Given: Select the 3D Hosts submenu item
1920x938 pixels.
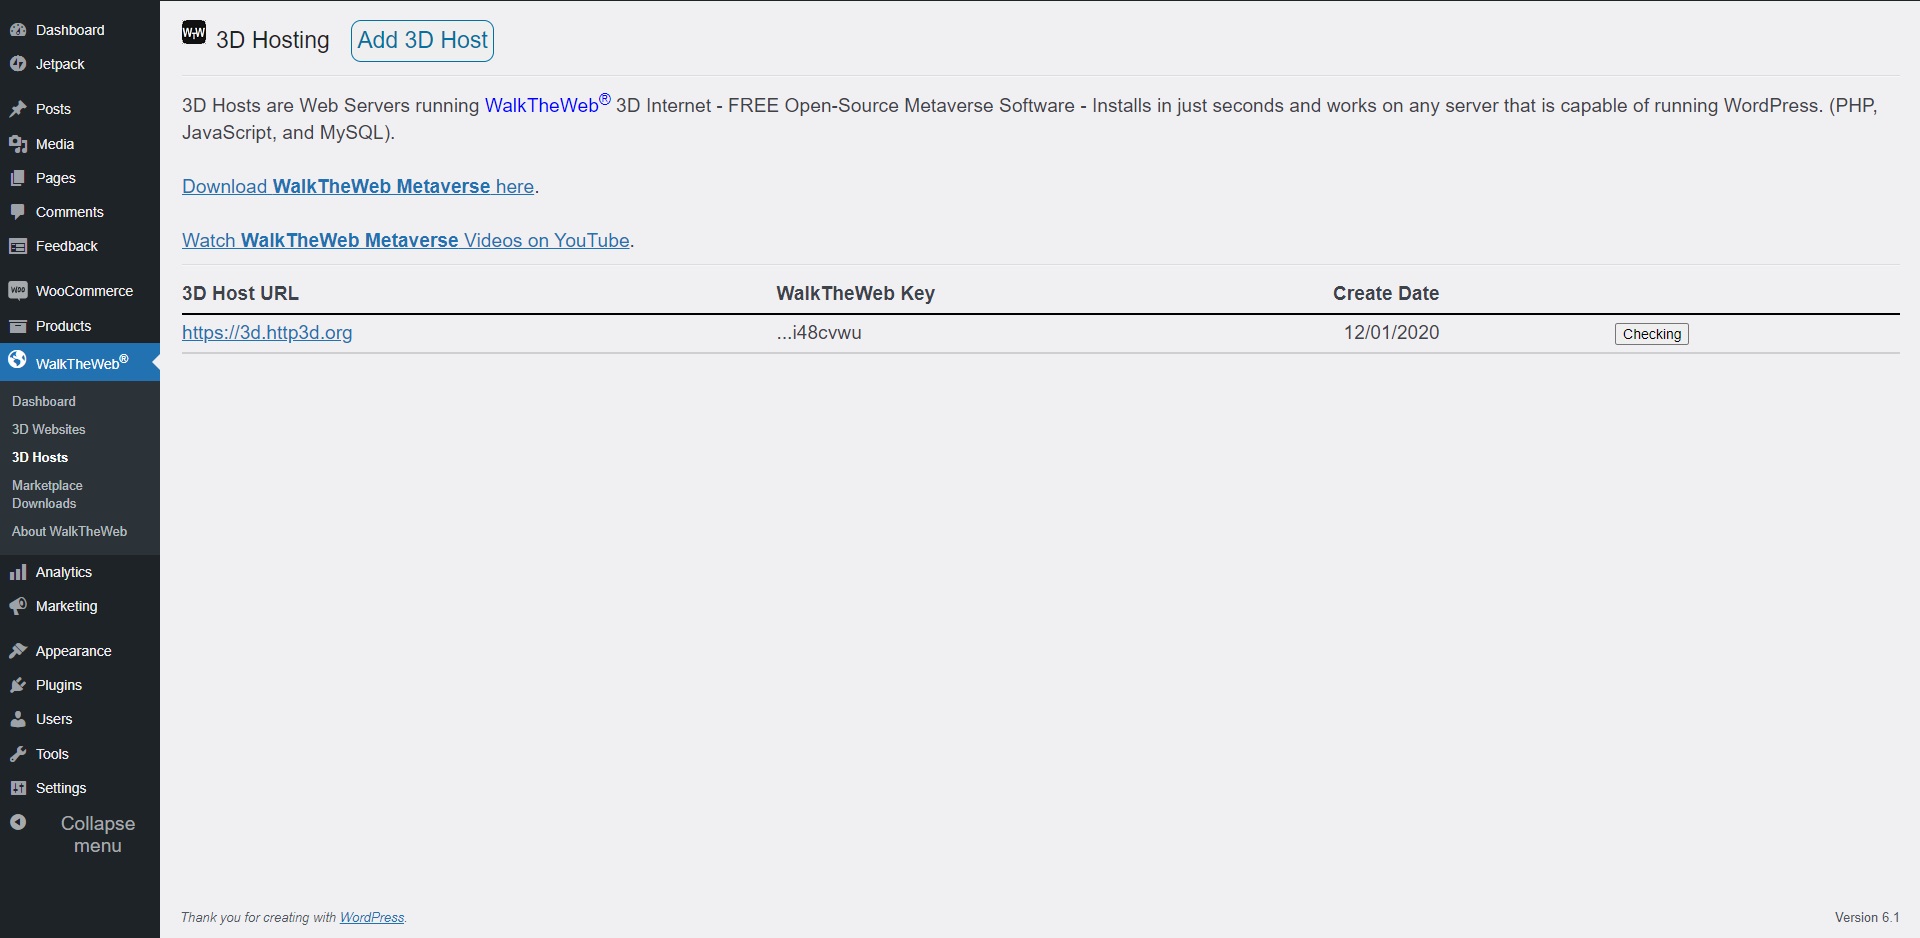Looking at the screenshot, I should click(40, 457).
